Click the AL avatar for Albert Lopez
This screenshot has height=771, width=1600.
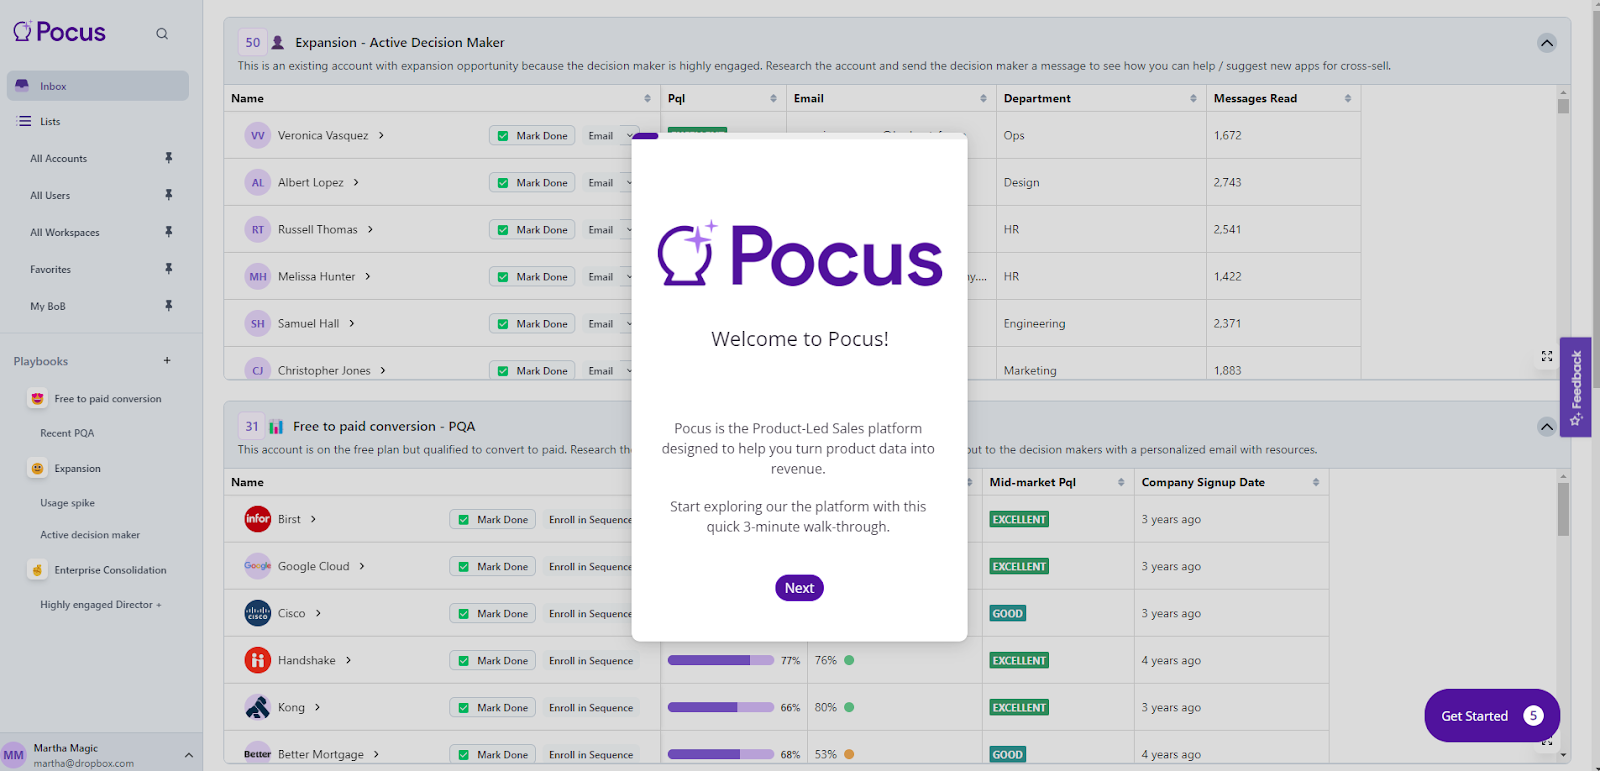pyautogui.click(x=258, y=182)
